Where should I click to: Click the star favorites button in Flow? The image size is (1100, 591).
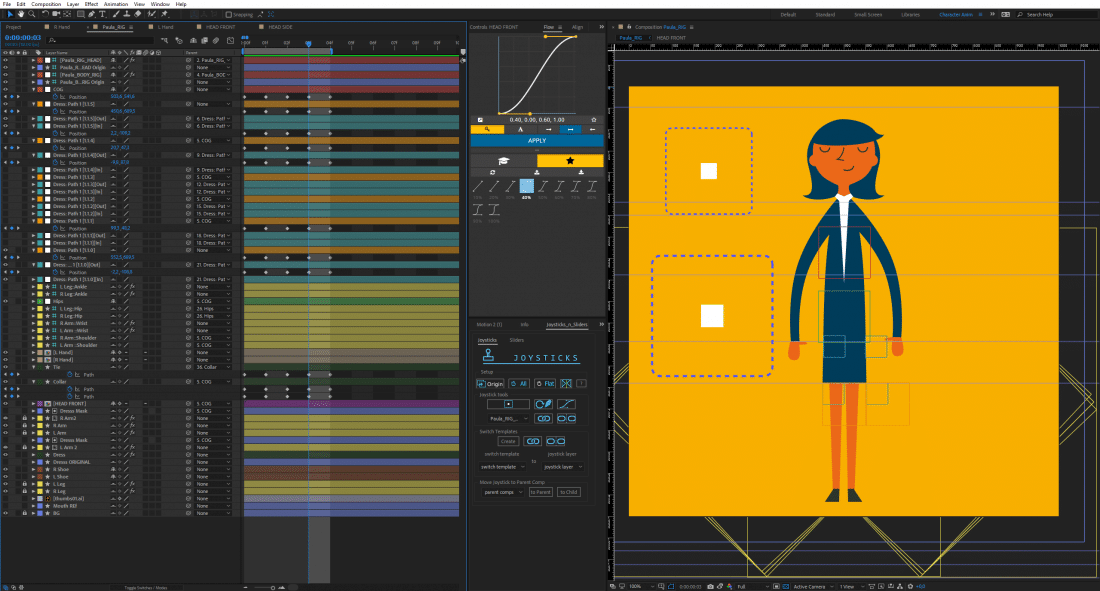(570, 160)
